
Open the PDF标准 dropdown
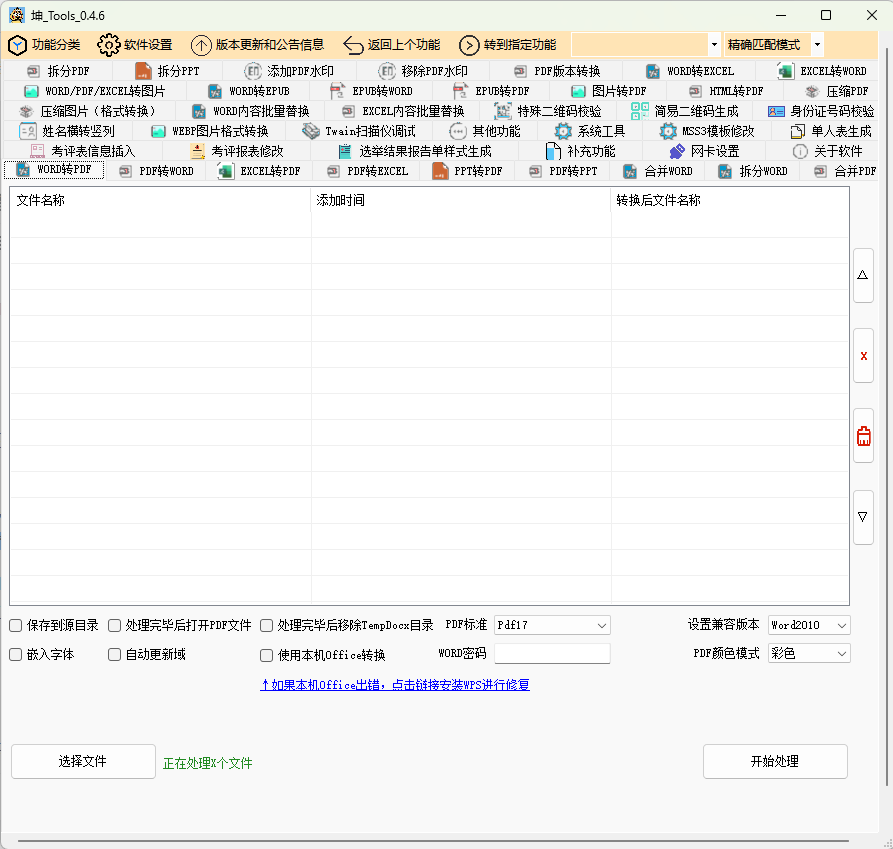click(552, 625)
